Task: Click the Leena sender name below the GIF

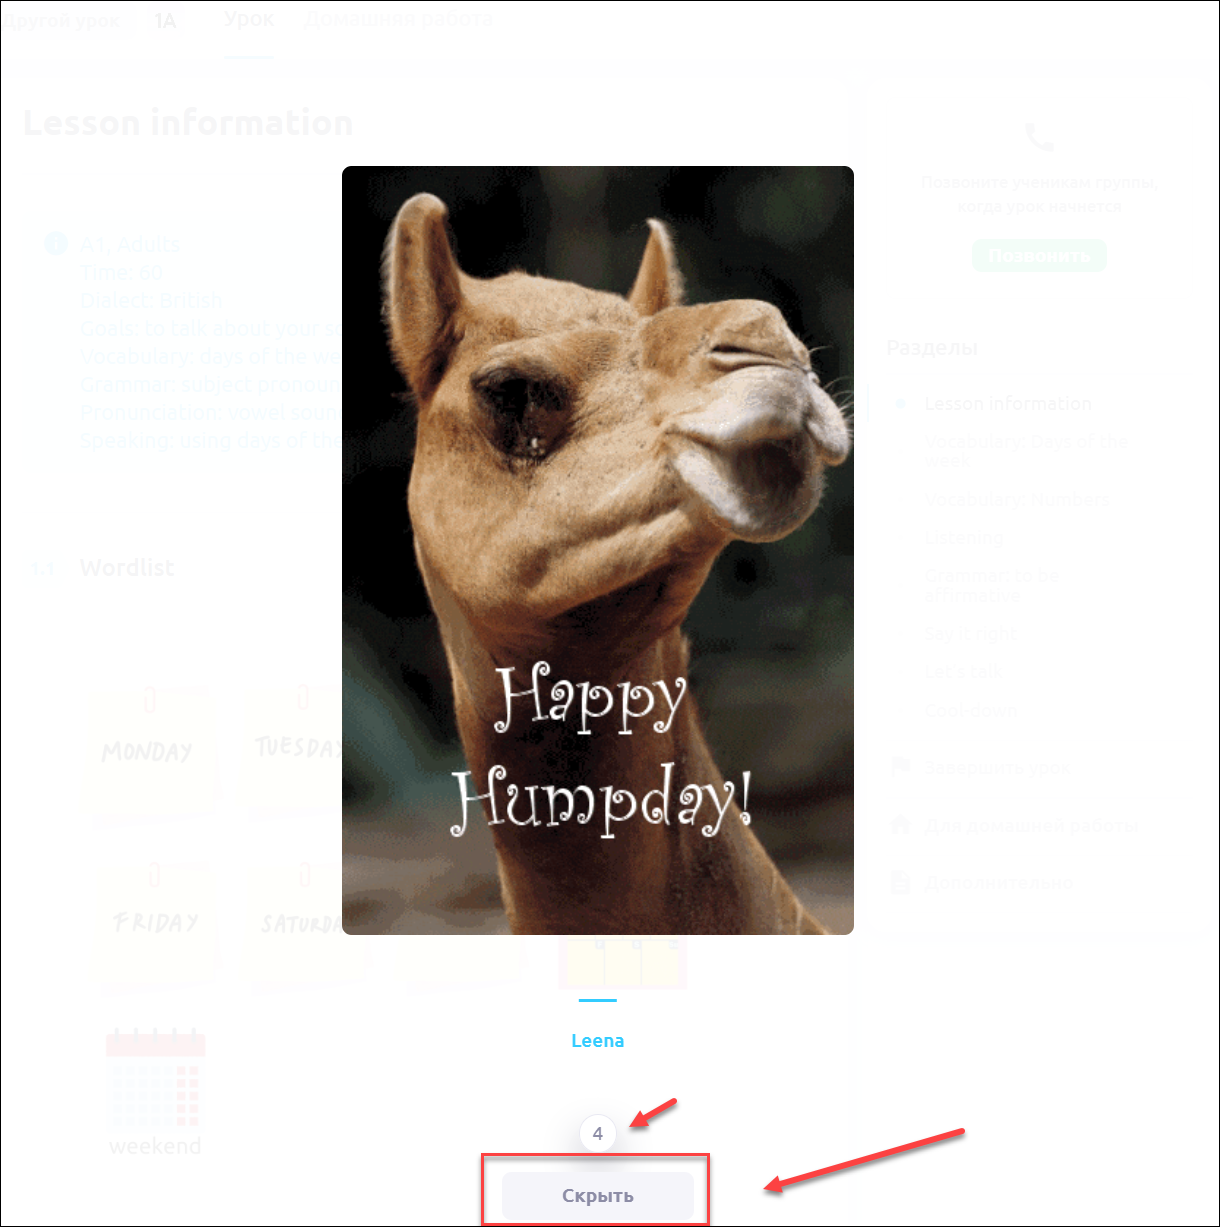Action: [597, 1041]
